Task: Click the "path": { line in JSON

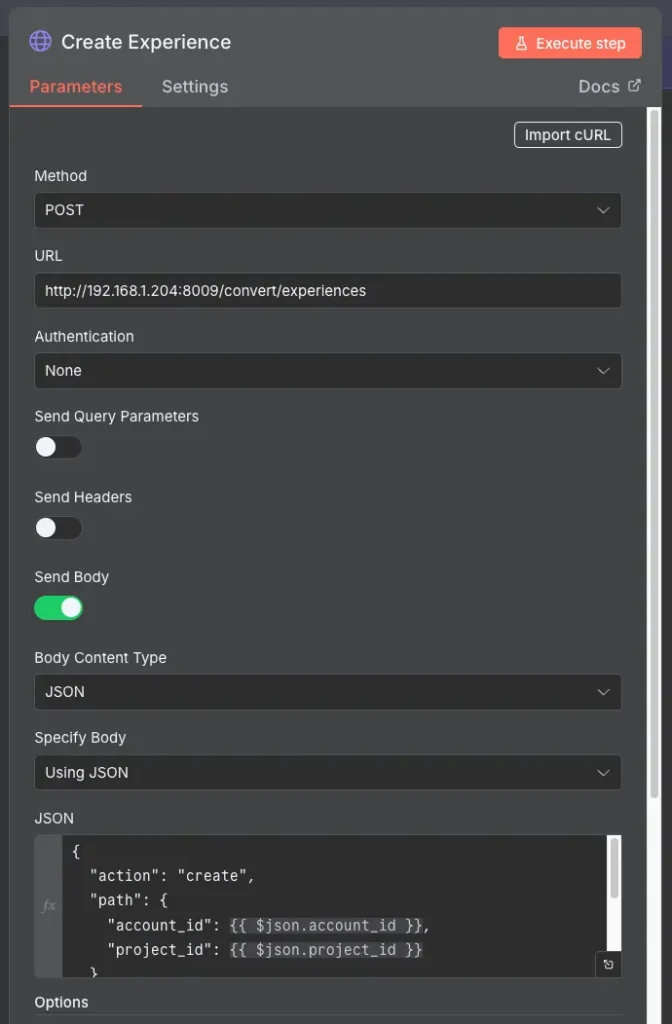Action: click(x=129, y=900)
